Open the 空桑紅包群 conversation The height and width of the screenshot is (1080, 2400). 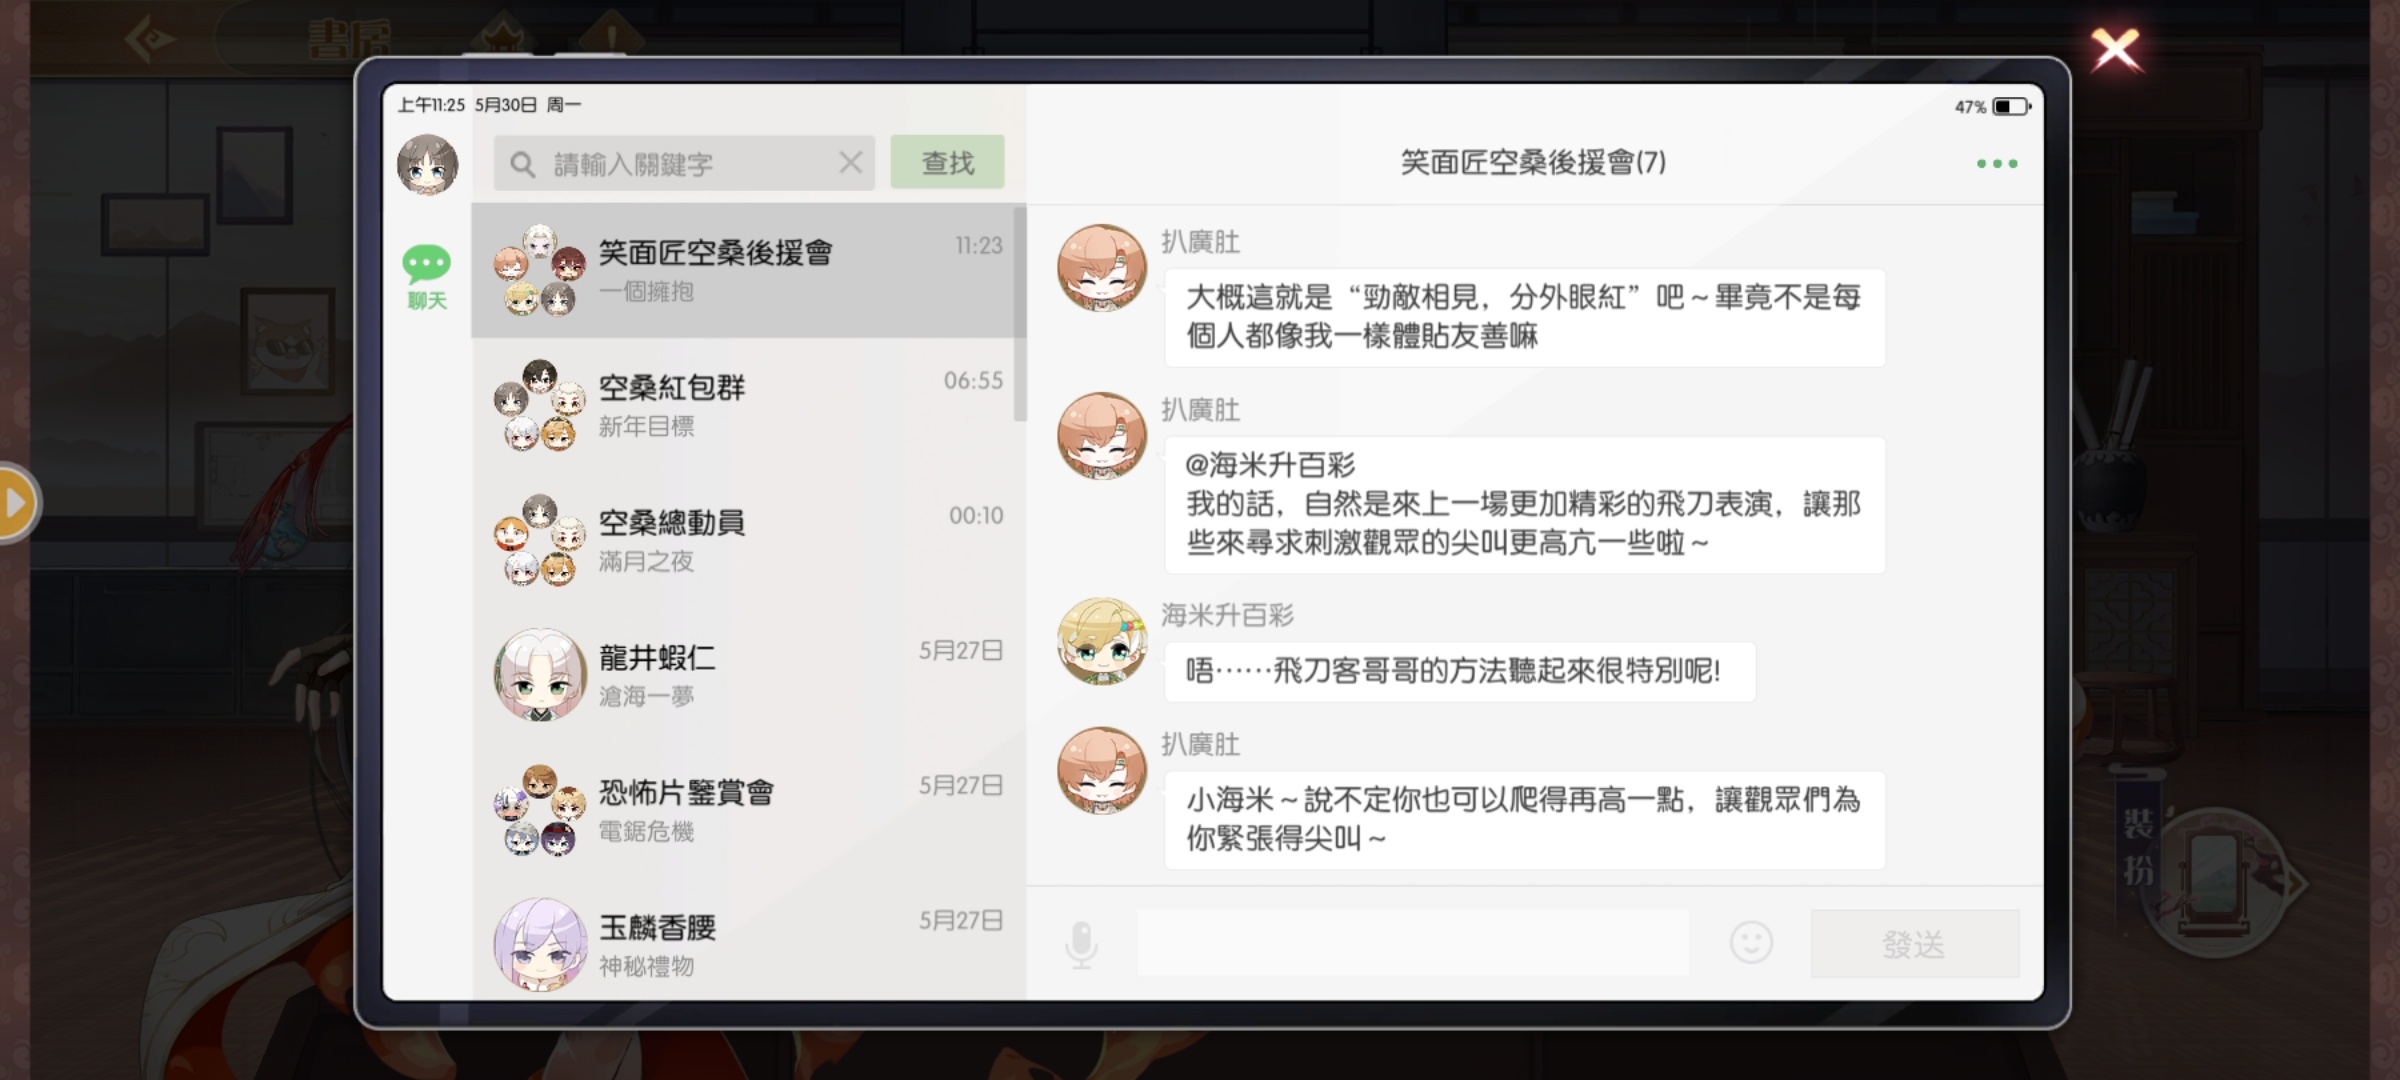pyautogui.click(x=744, y=405)
